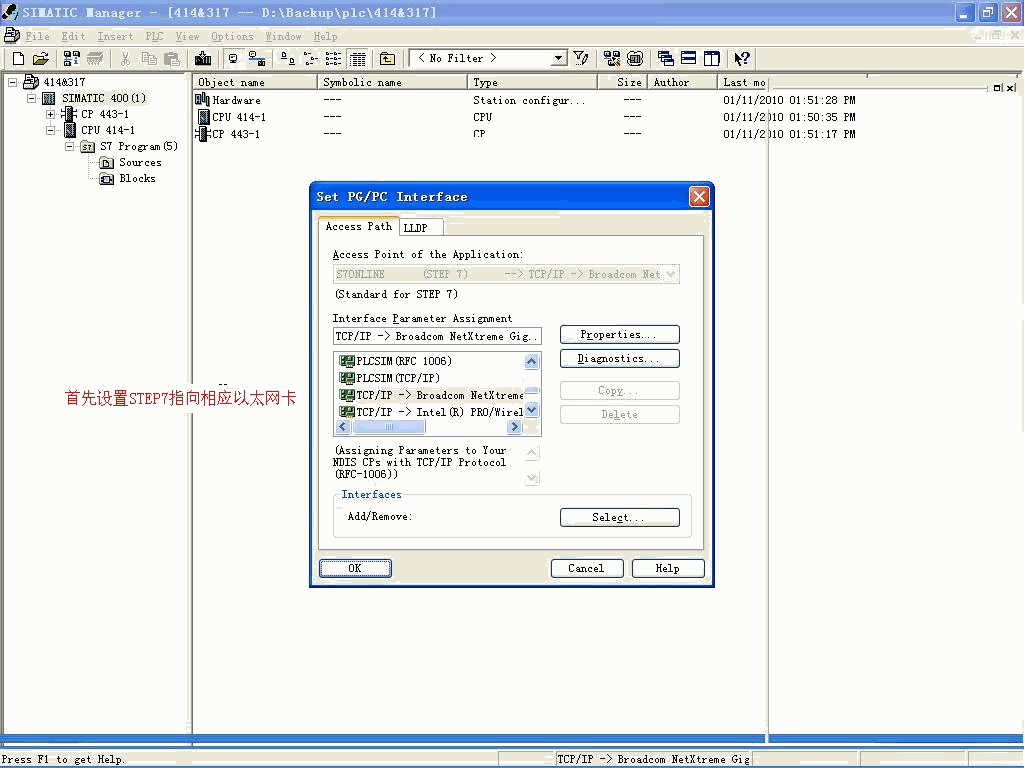Open the Insert menu
The width and height of the screenshot is (1025, 768).
115,37
